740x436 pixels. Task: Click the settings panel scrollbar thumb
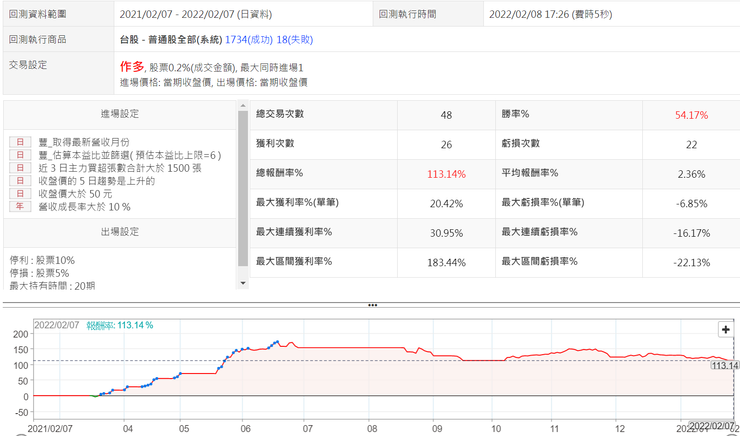[242, 185]
